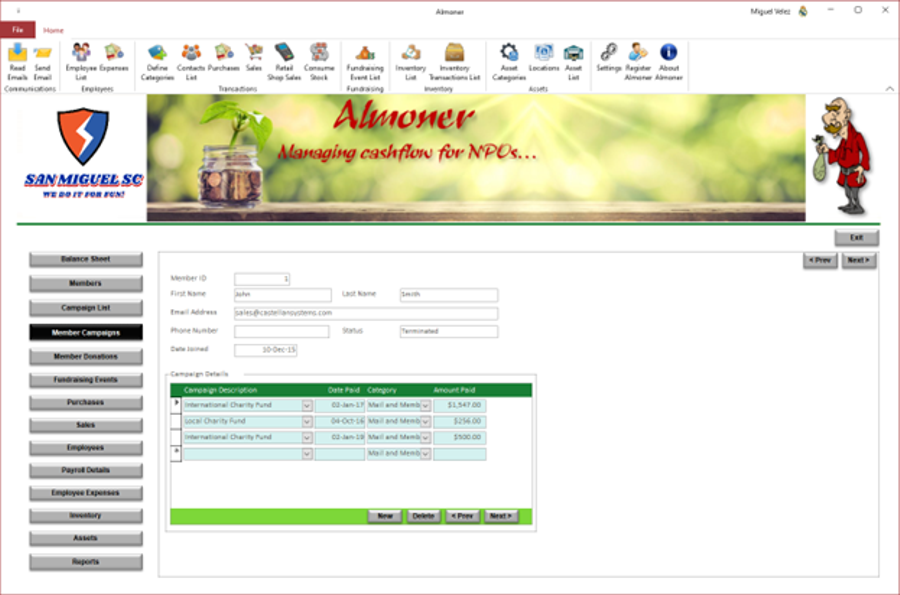Collapse the ribbon with the chevron
Viewport: 900px width, 595px height.
pos(889,88)
